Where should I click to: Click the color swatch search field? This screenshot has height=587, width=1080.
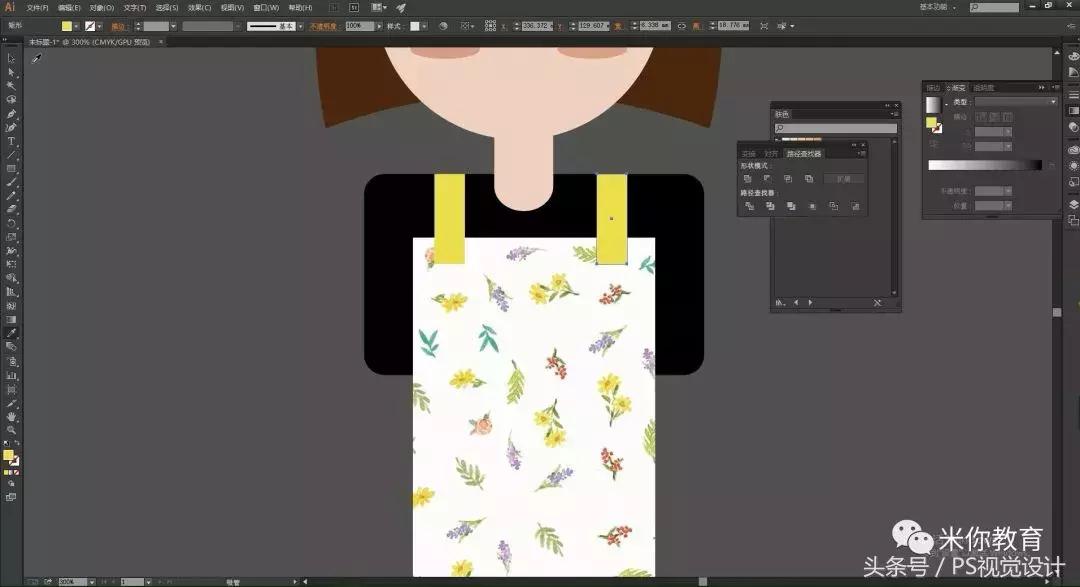click(836, 128)
